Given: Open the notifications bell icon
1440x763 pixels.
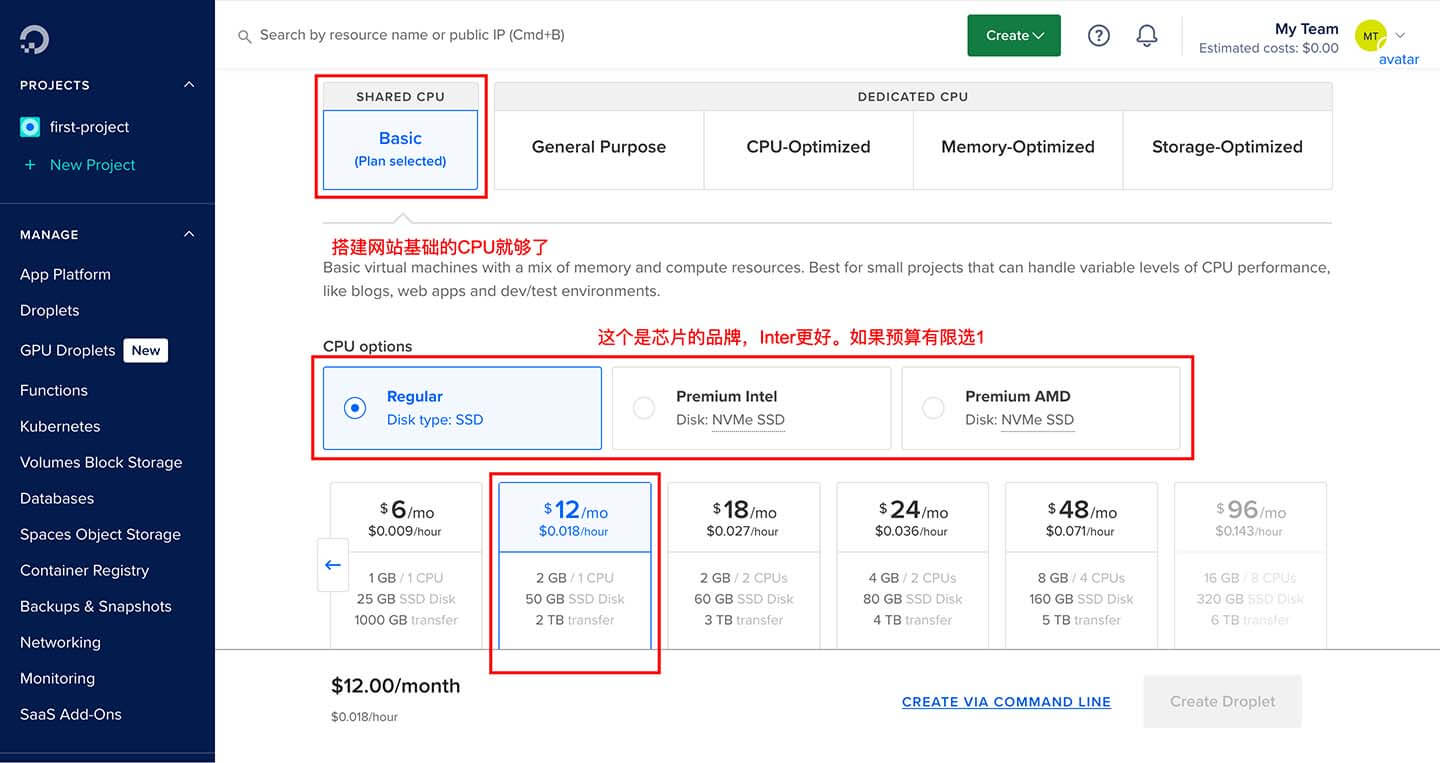Looking at the screenshot, I should (x=1147, y=35).
